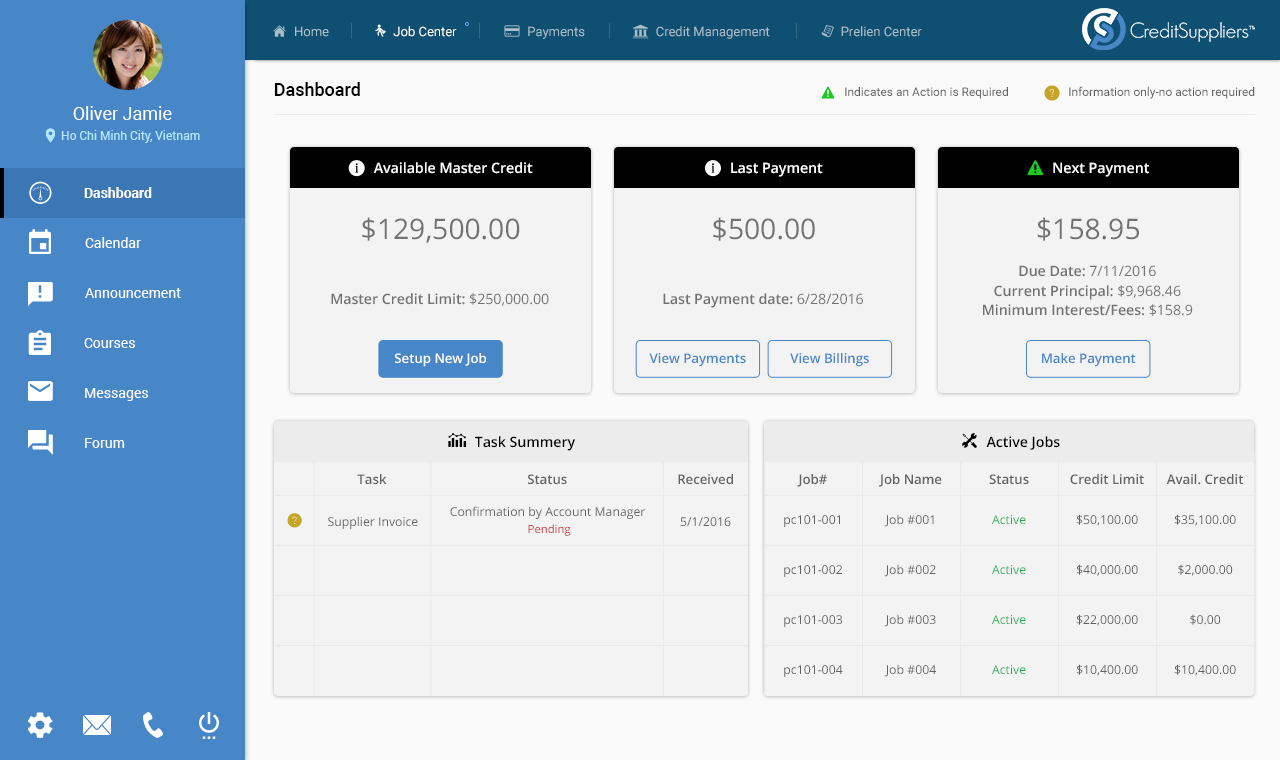Click Oliver Jamie's profile photo
1280x760 pixels.
click(128, 55)
